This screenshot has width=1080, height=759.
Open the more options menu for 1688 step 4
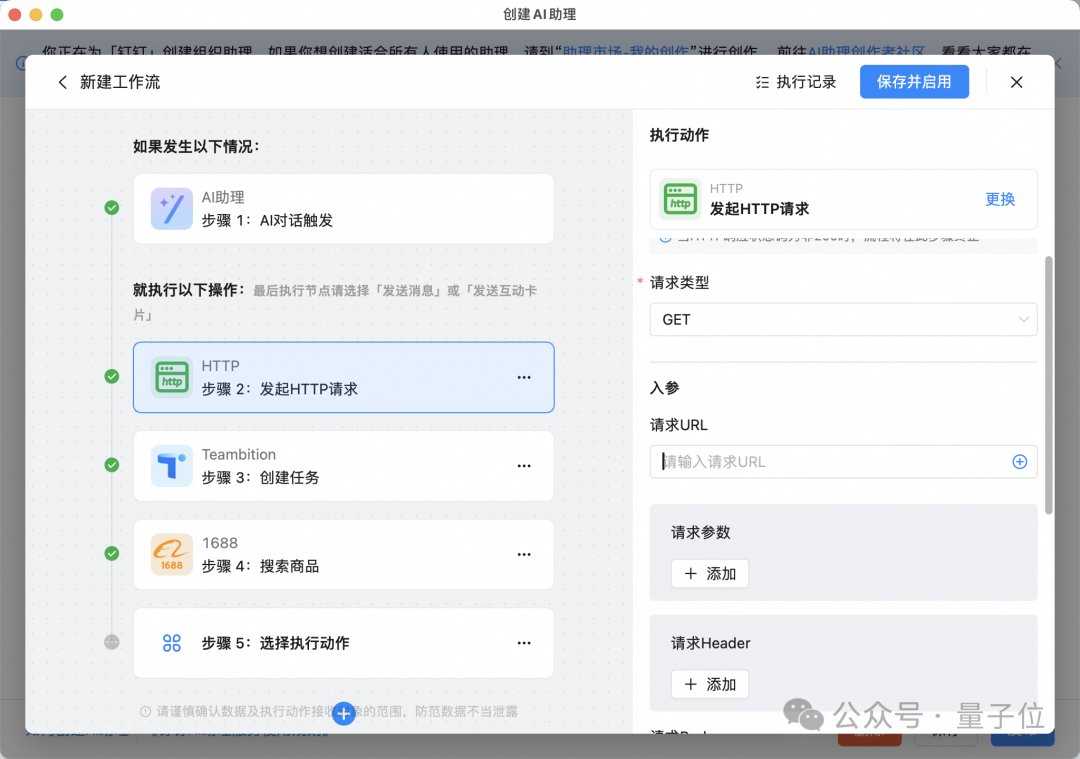point(524,554)
